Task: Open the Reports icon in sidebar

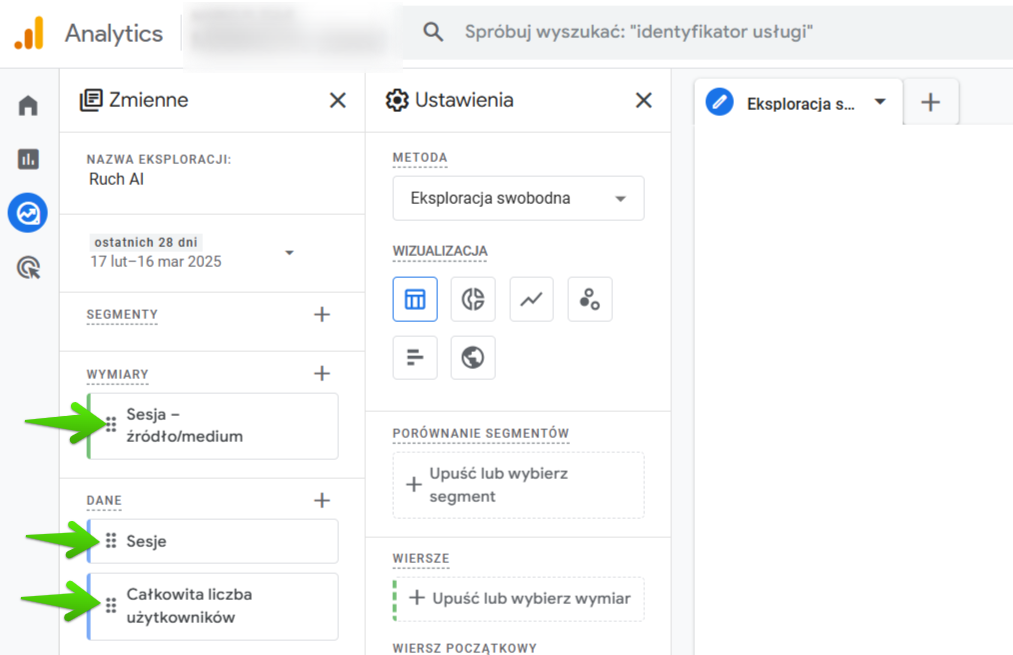Action: [x=28, y=159]
